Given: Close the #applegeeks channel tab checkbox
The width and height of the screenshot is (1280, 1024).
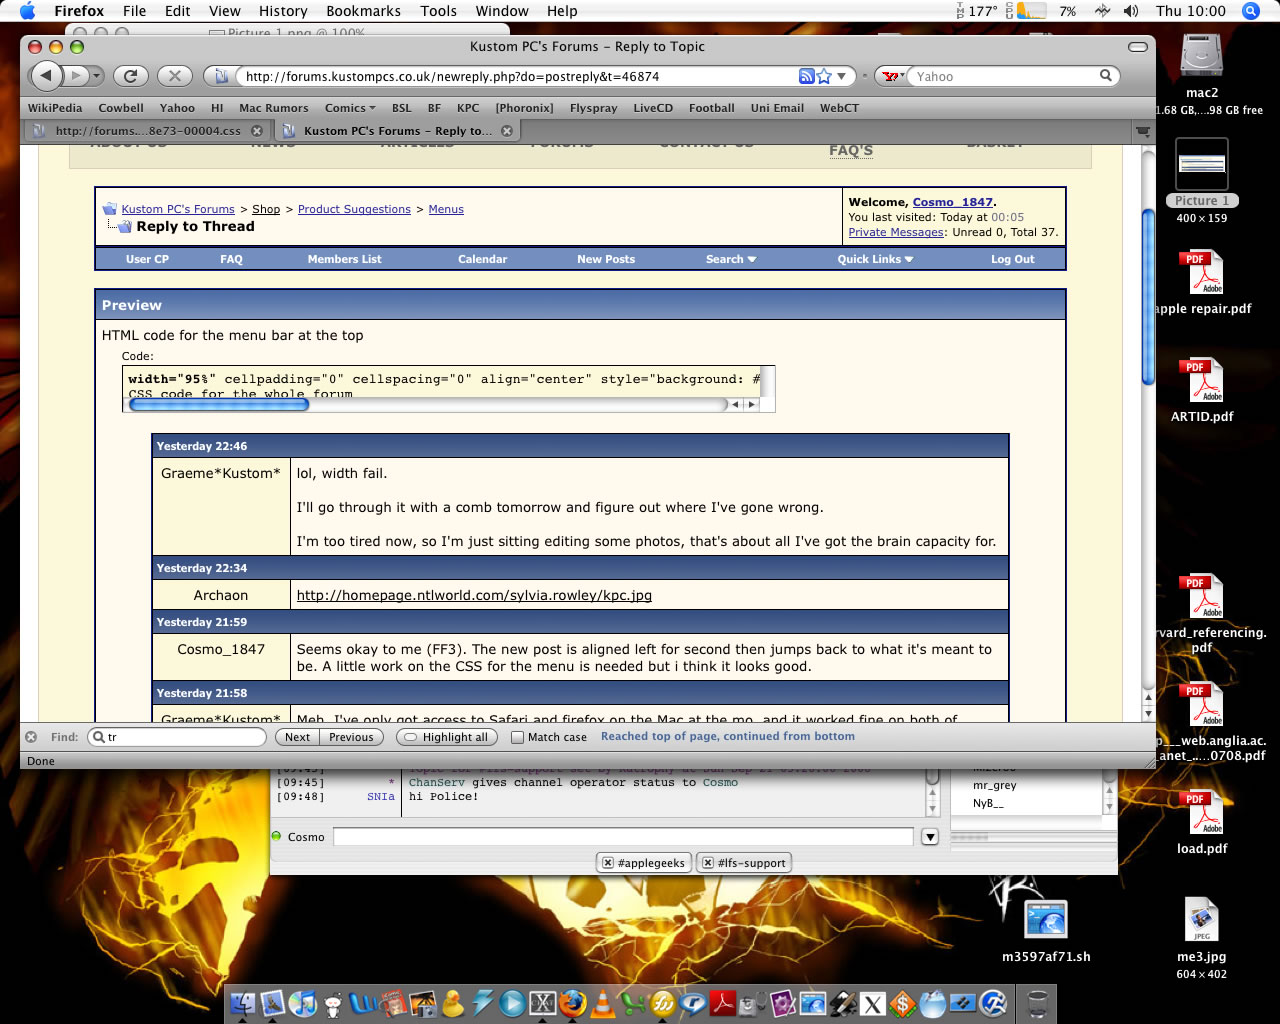Looking at the screenshot, I should tap(608, 863).
